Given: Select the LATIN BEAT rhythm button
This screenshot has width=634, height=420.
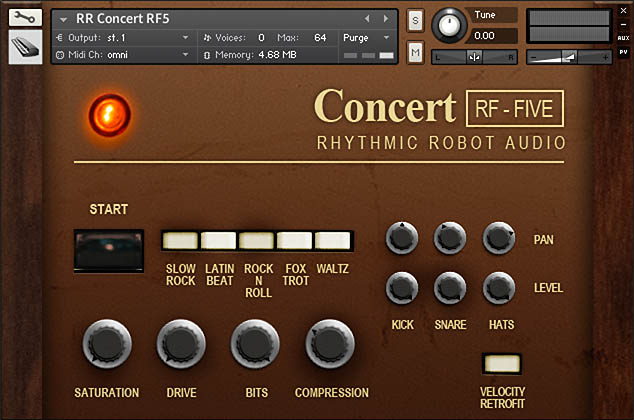Looking at the screenshot, I should tap(218, 240).
